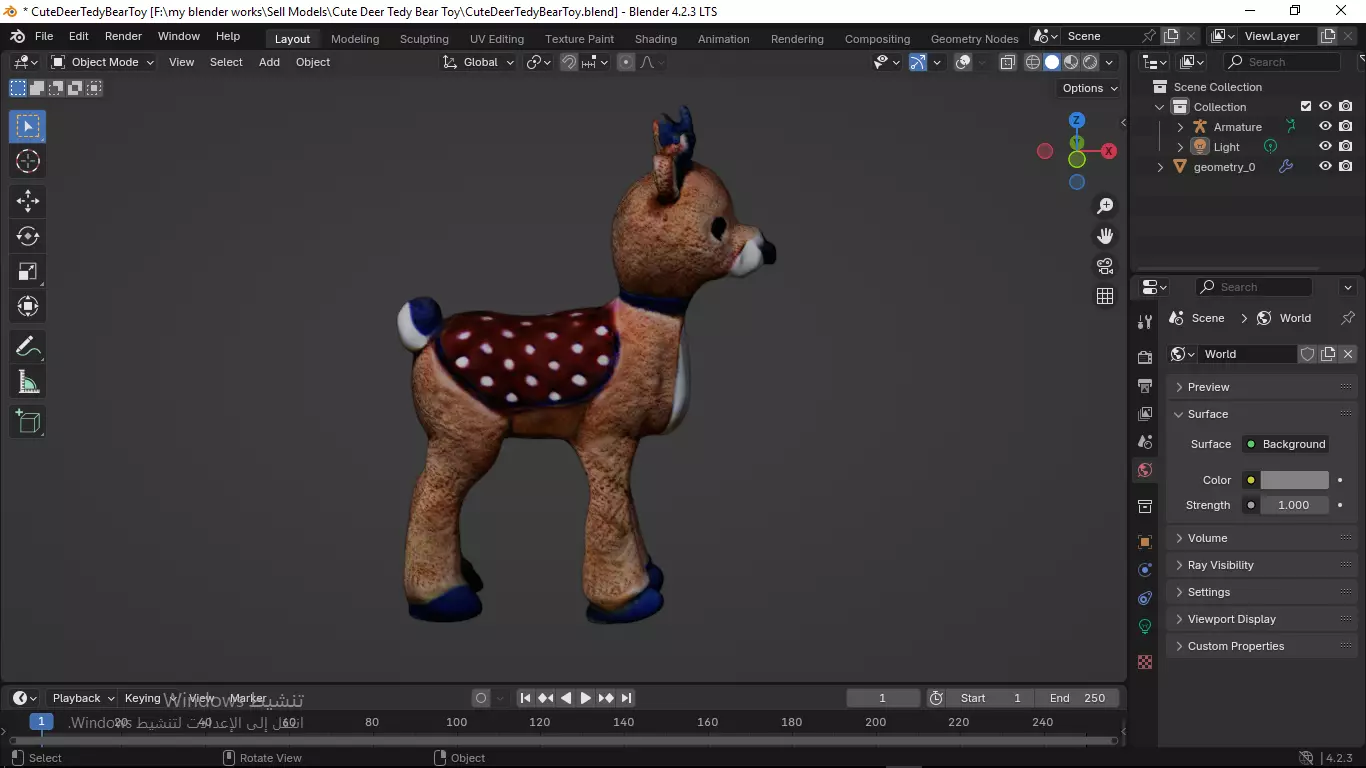Open the File menu
The image size is (1366, 768).
click(x=44, y=36)
